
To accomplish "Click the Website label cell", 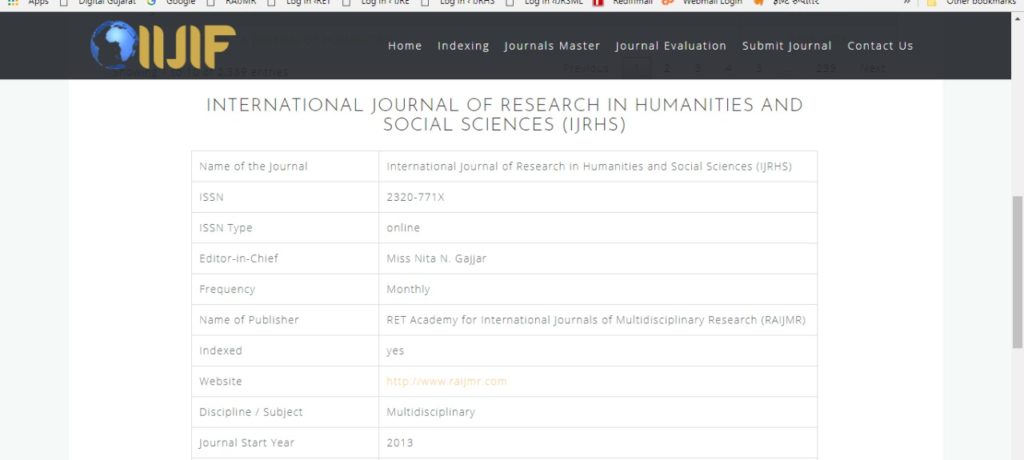I will coord(285,382).
